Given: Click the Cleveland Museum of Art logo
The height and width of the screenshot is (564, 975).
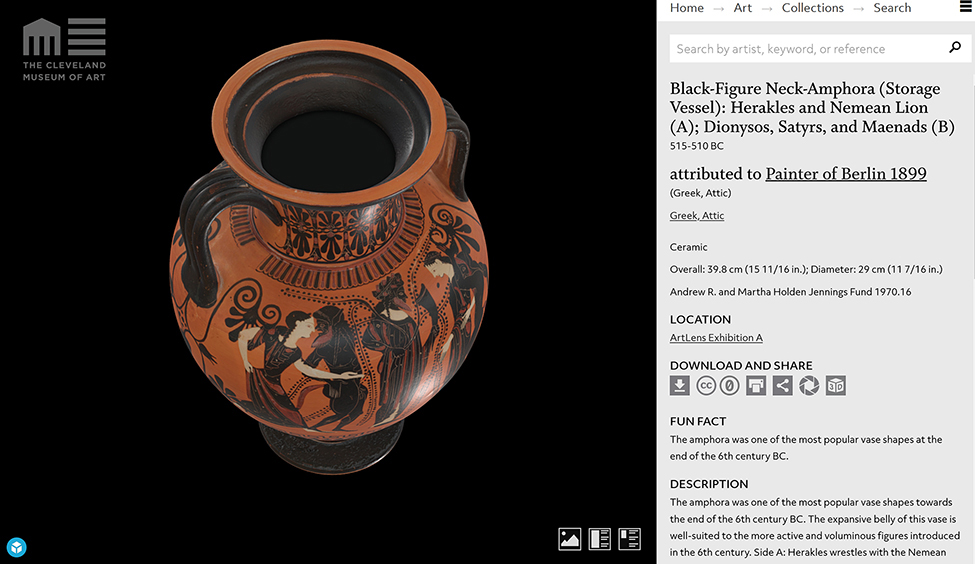Looking at the screenshot, I should (x=65, y=50).
